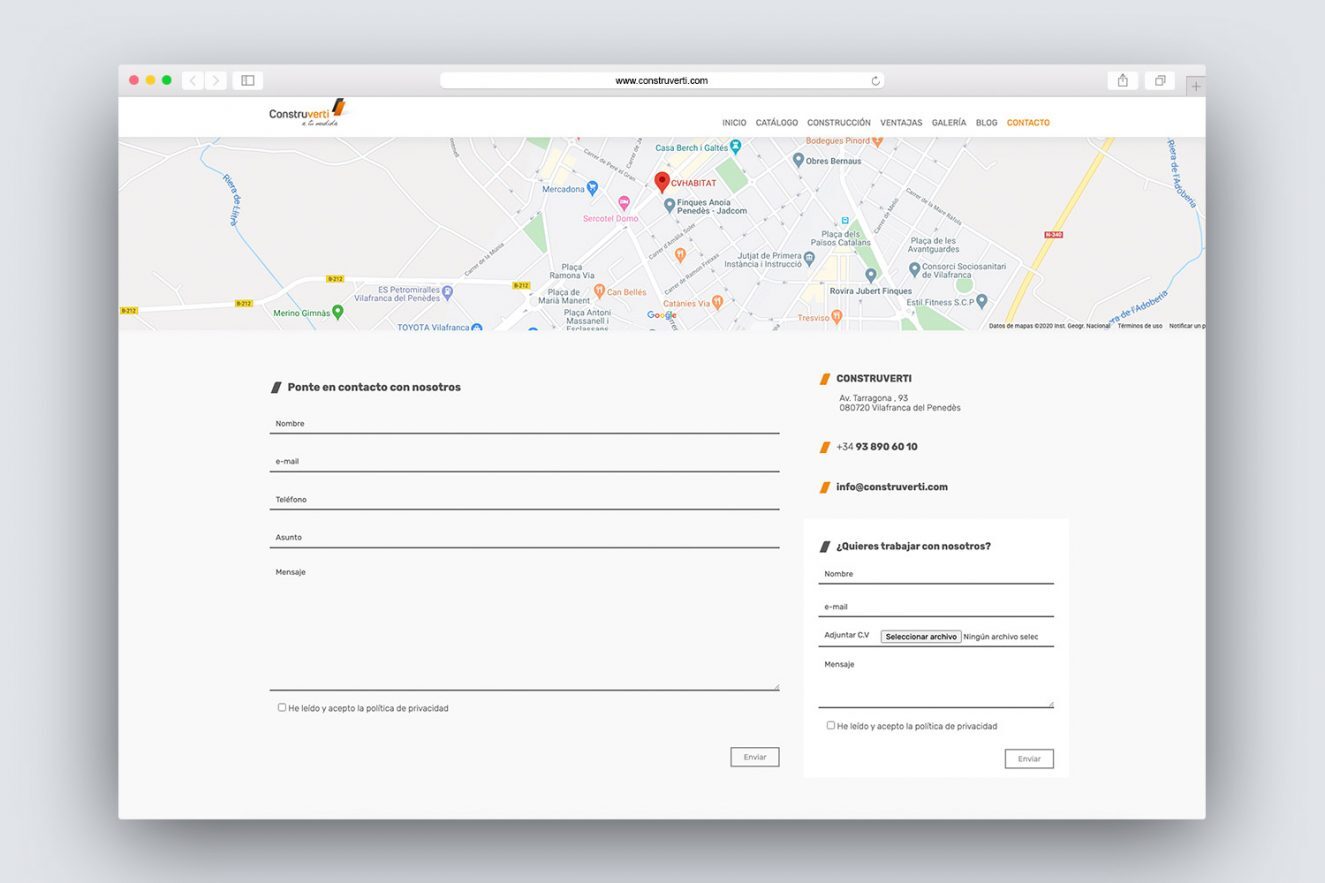Click the Sercotel Domo hotel marker
The image size is (1325, 883).
pos(625,203)
